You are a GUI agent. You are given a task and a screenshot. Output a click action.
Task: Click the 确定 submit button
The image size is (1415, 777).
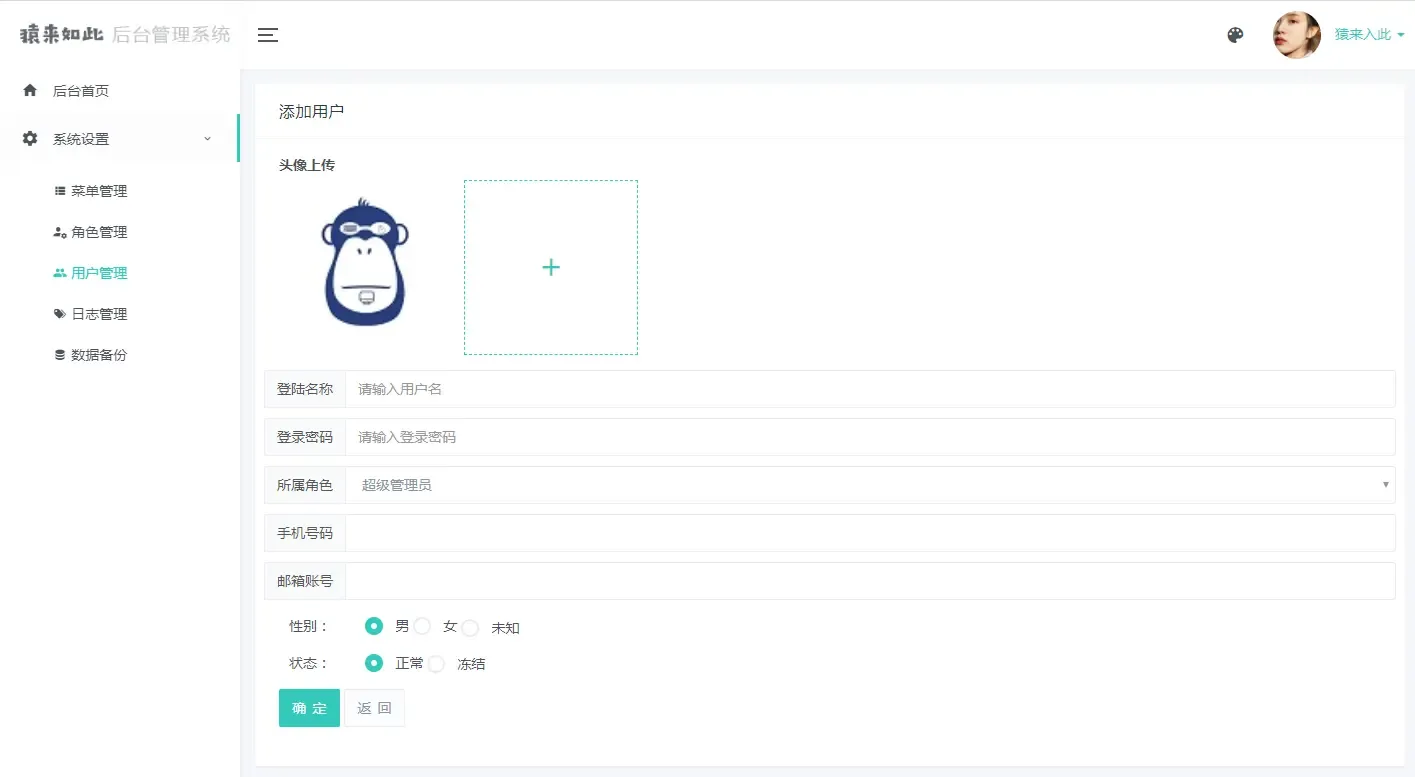[x=308, y=707]
